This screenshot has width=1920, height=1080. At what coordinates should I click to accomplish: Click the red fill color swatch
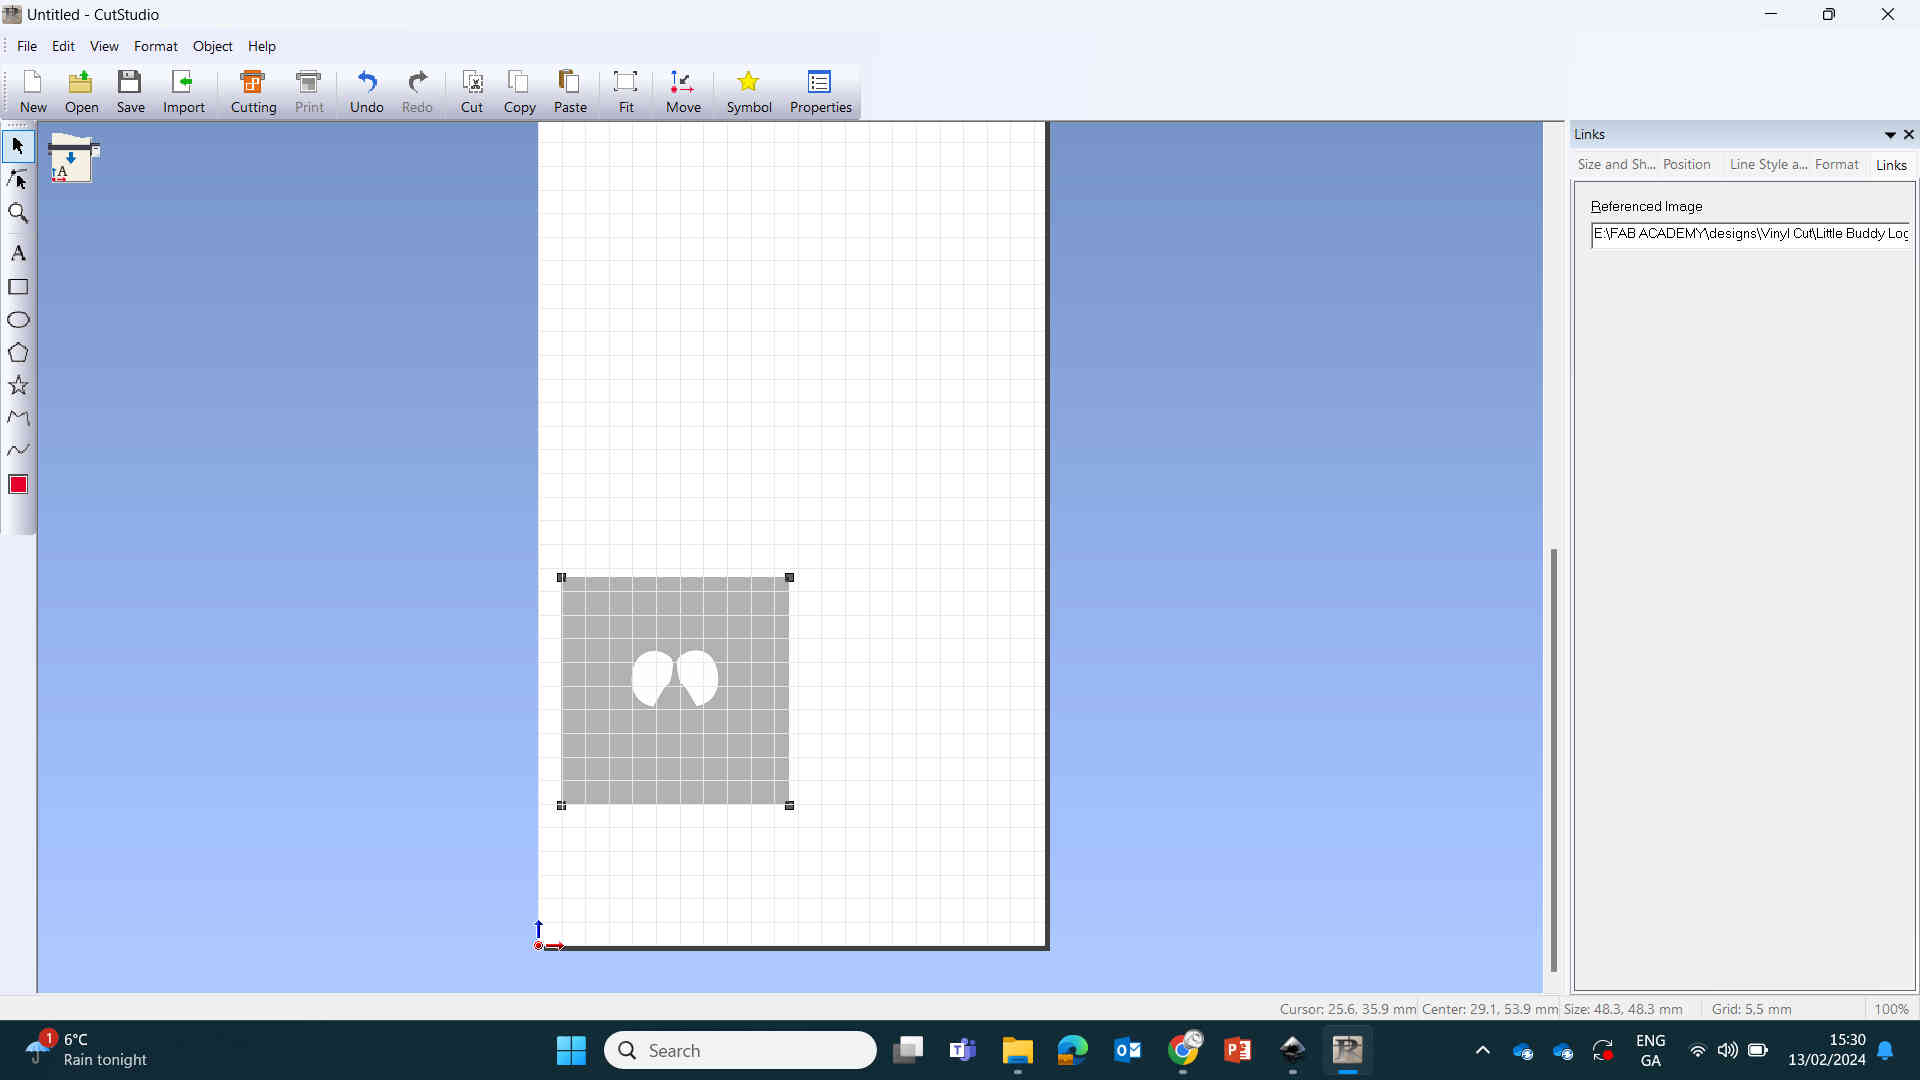pos(18,485)
